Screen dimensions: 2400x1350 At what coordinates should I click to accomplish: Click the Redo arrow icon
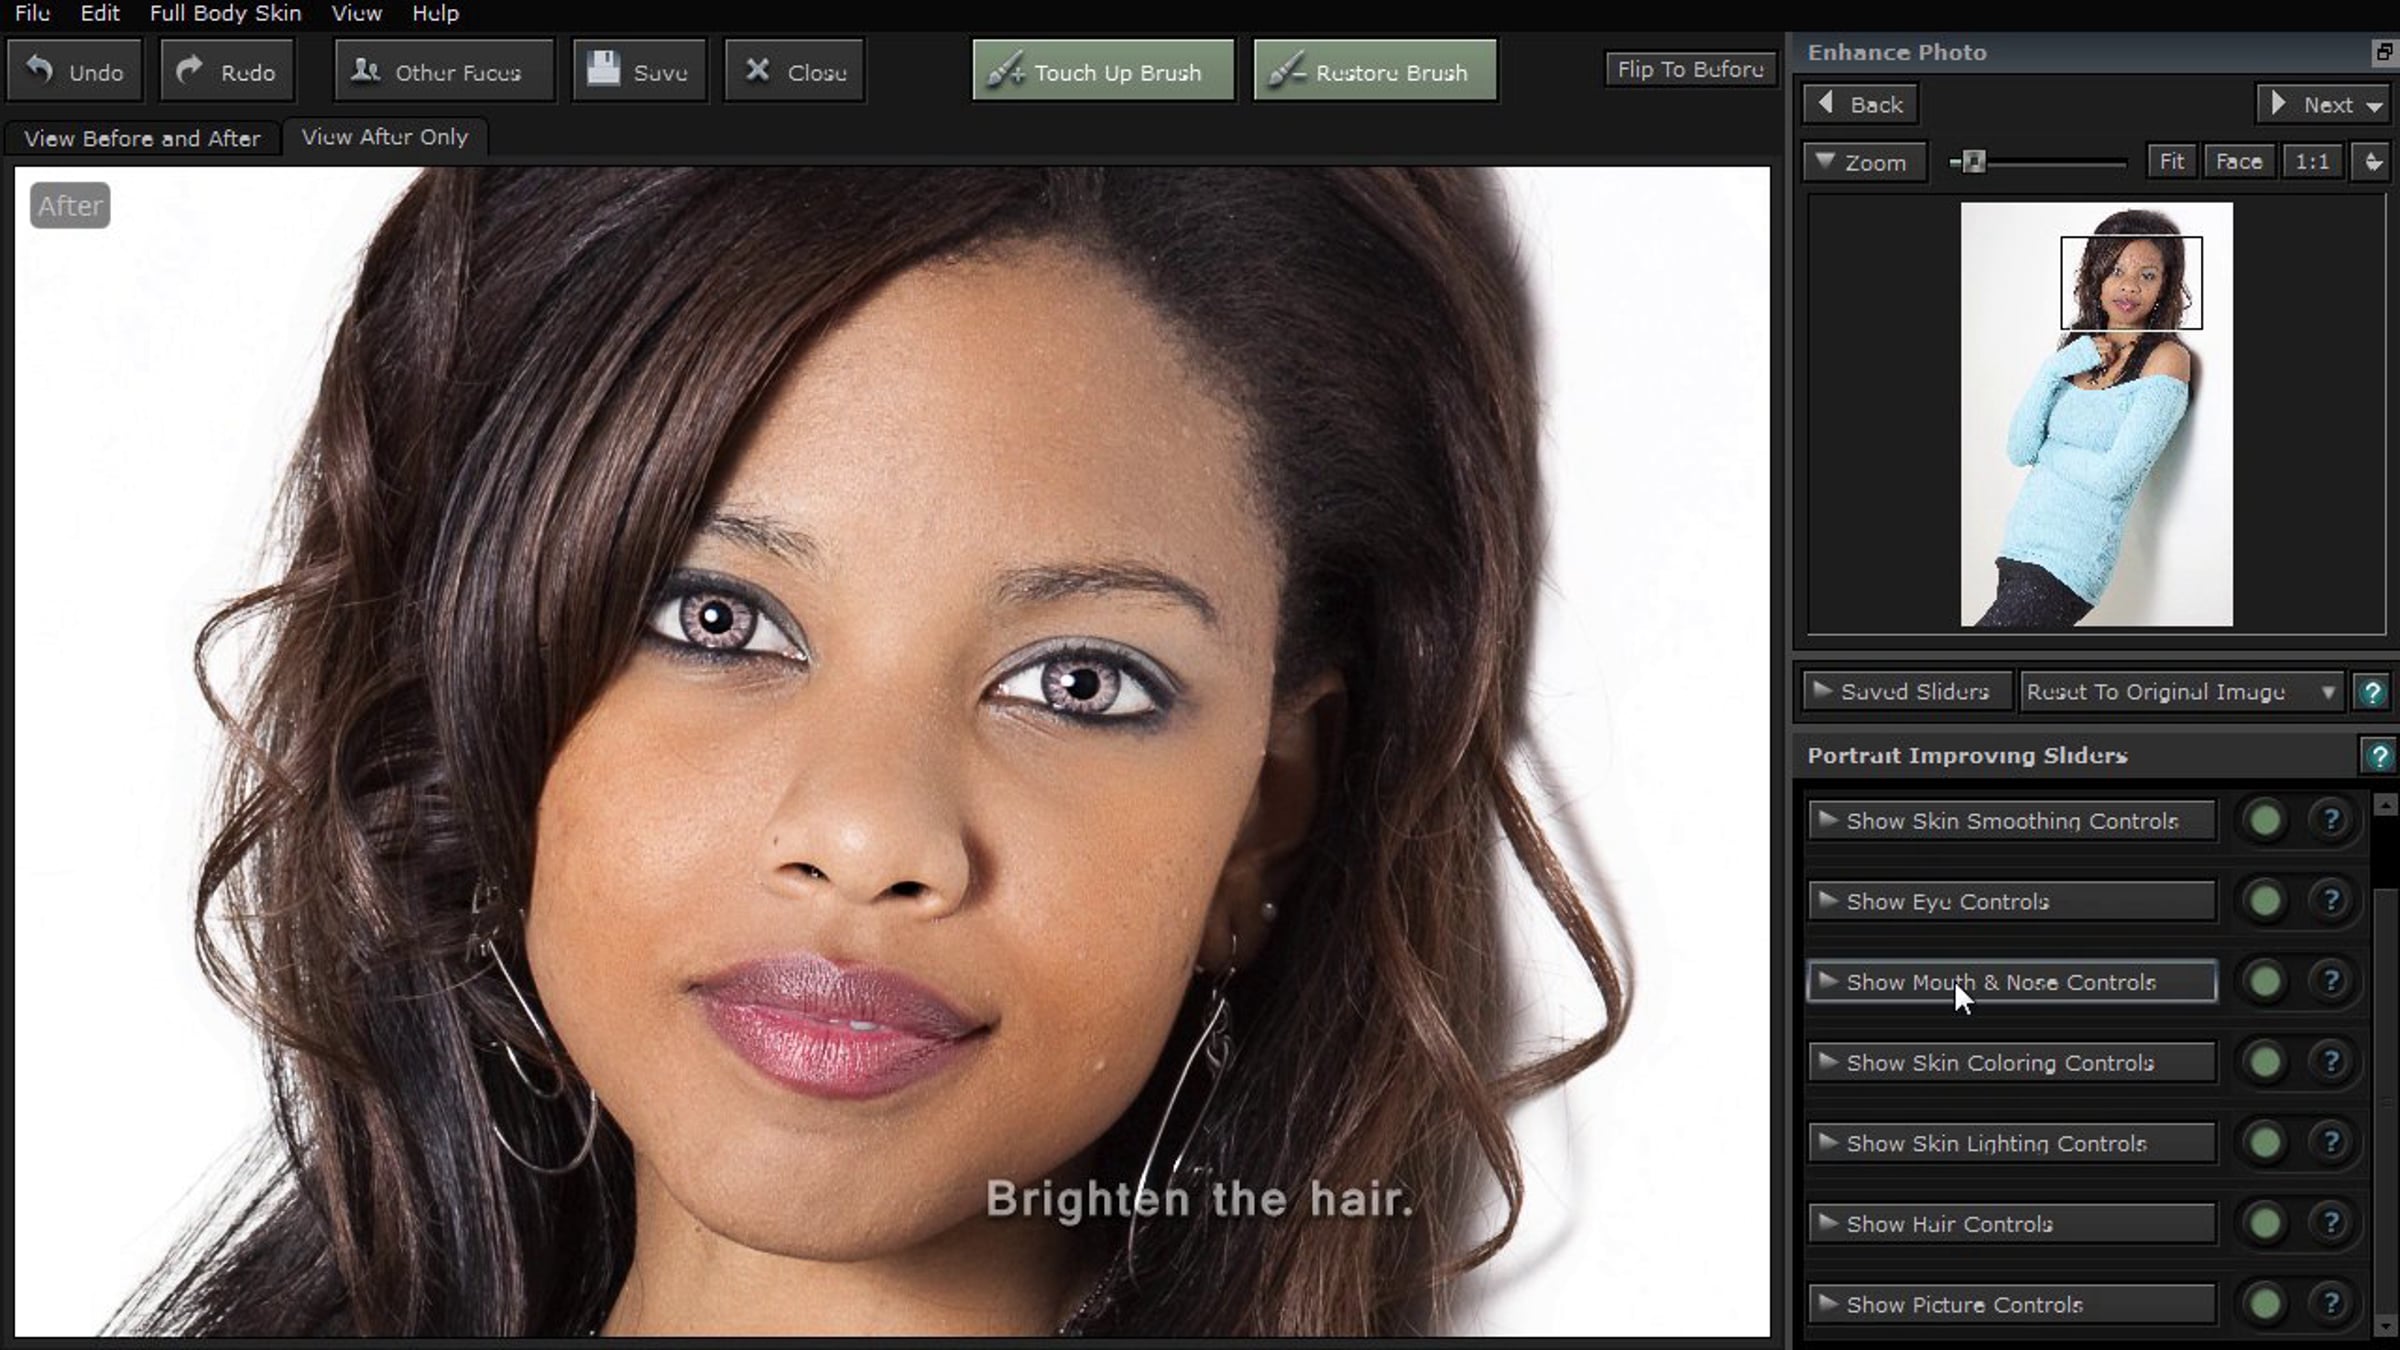[x=189, y=70]
